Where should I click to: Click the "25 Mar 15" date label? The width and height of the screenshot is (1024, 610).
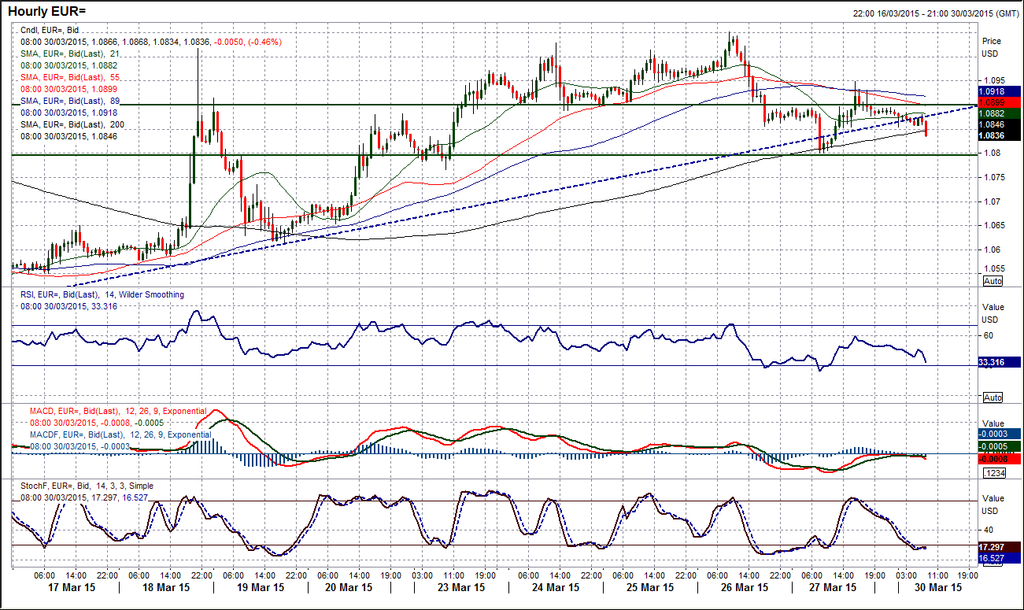coord(650,587)
